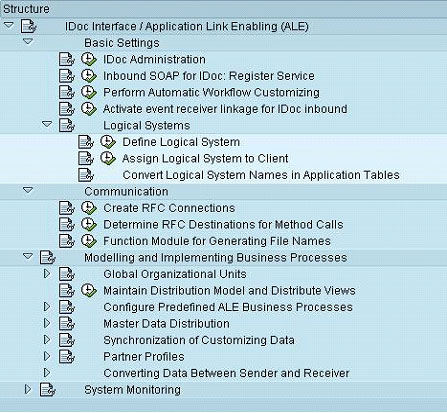The image size is (447, 413).
Task: Click execute icon for Assign Logical System to Client
Action: click(108, 158)
